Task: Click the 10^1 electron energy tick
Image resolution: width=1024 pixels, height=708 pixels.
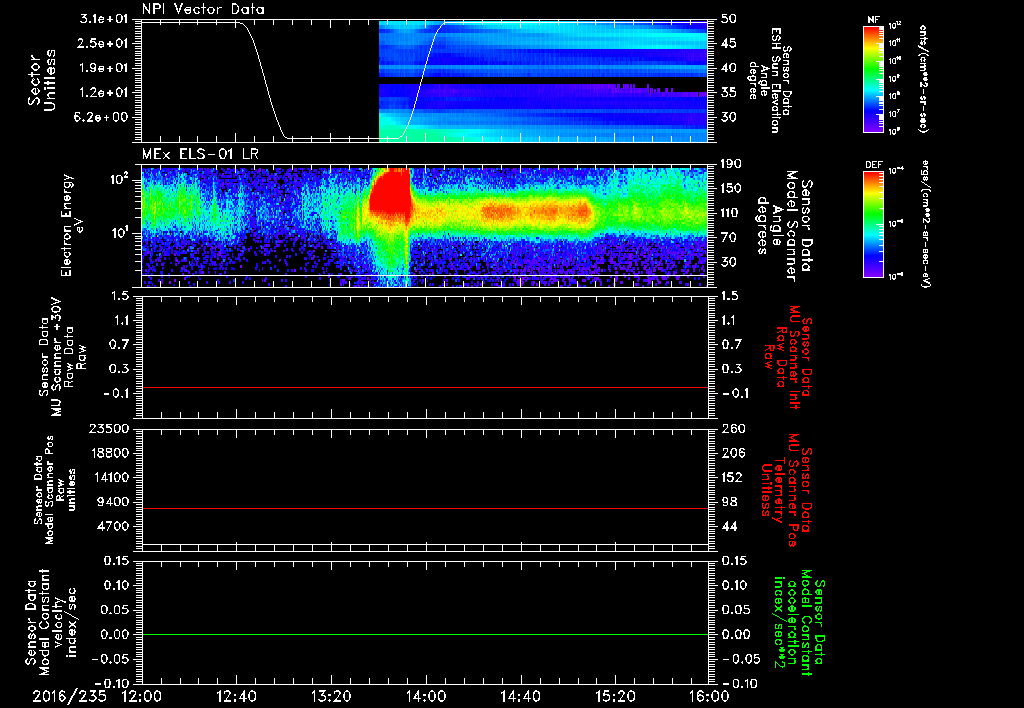Action: [120, 233]
